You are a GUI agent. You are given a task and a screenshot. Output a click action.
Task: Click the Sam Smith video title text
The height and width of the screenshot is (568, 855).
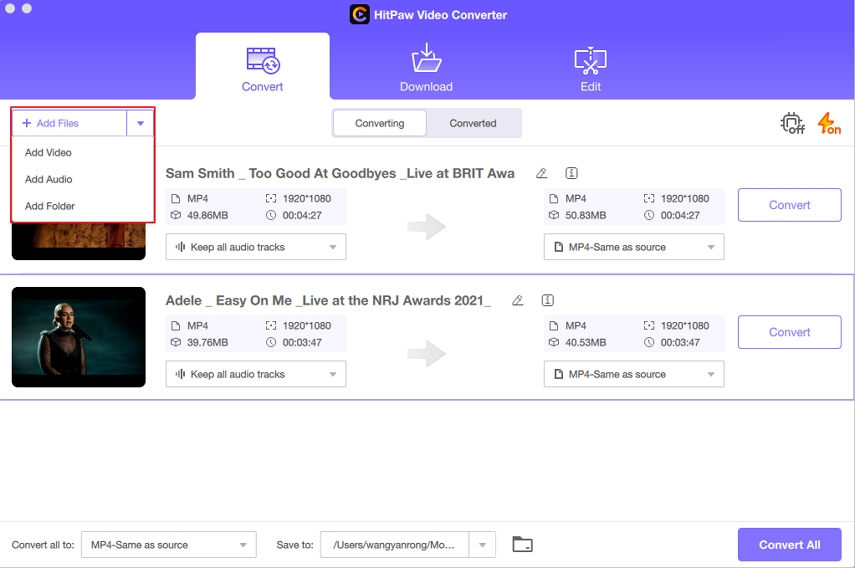coord(340,173)
